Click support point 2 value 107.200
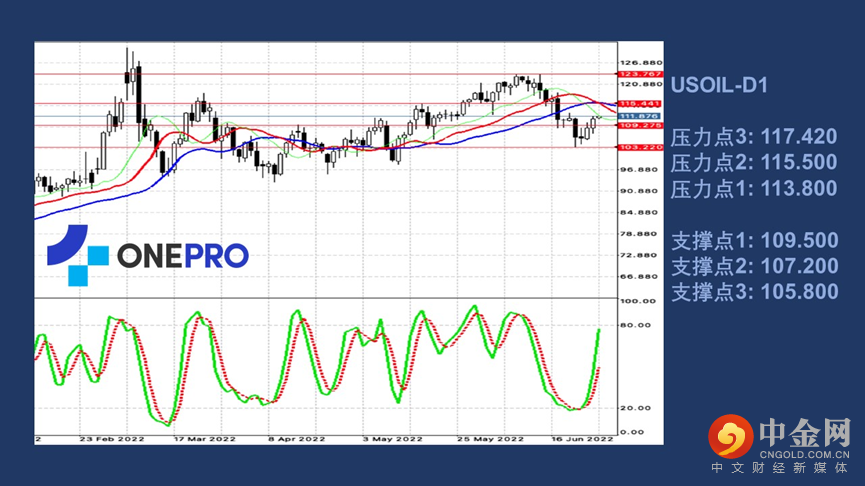This screenshot has width=865, height=486. coord(799,266)
